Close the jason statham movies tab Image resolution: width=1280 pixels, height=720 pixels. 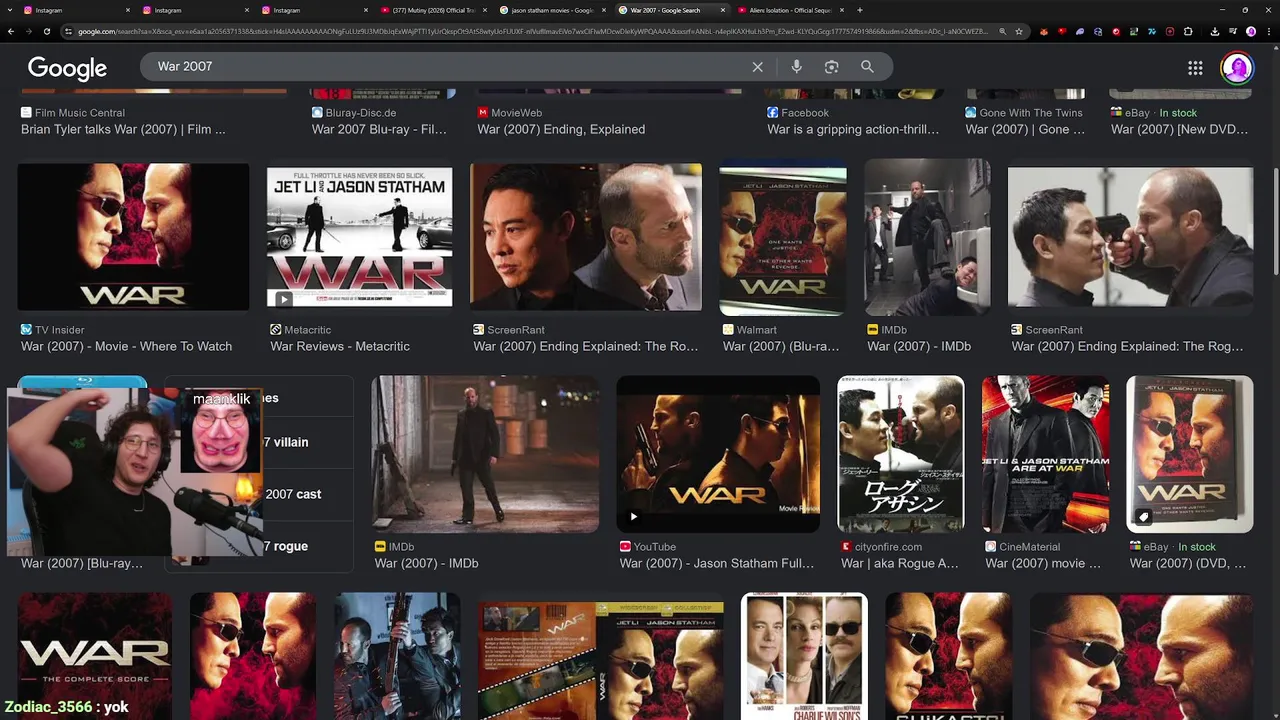(605, 10)
